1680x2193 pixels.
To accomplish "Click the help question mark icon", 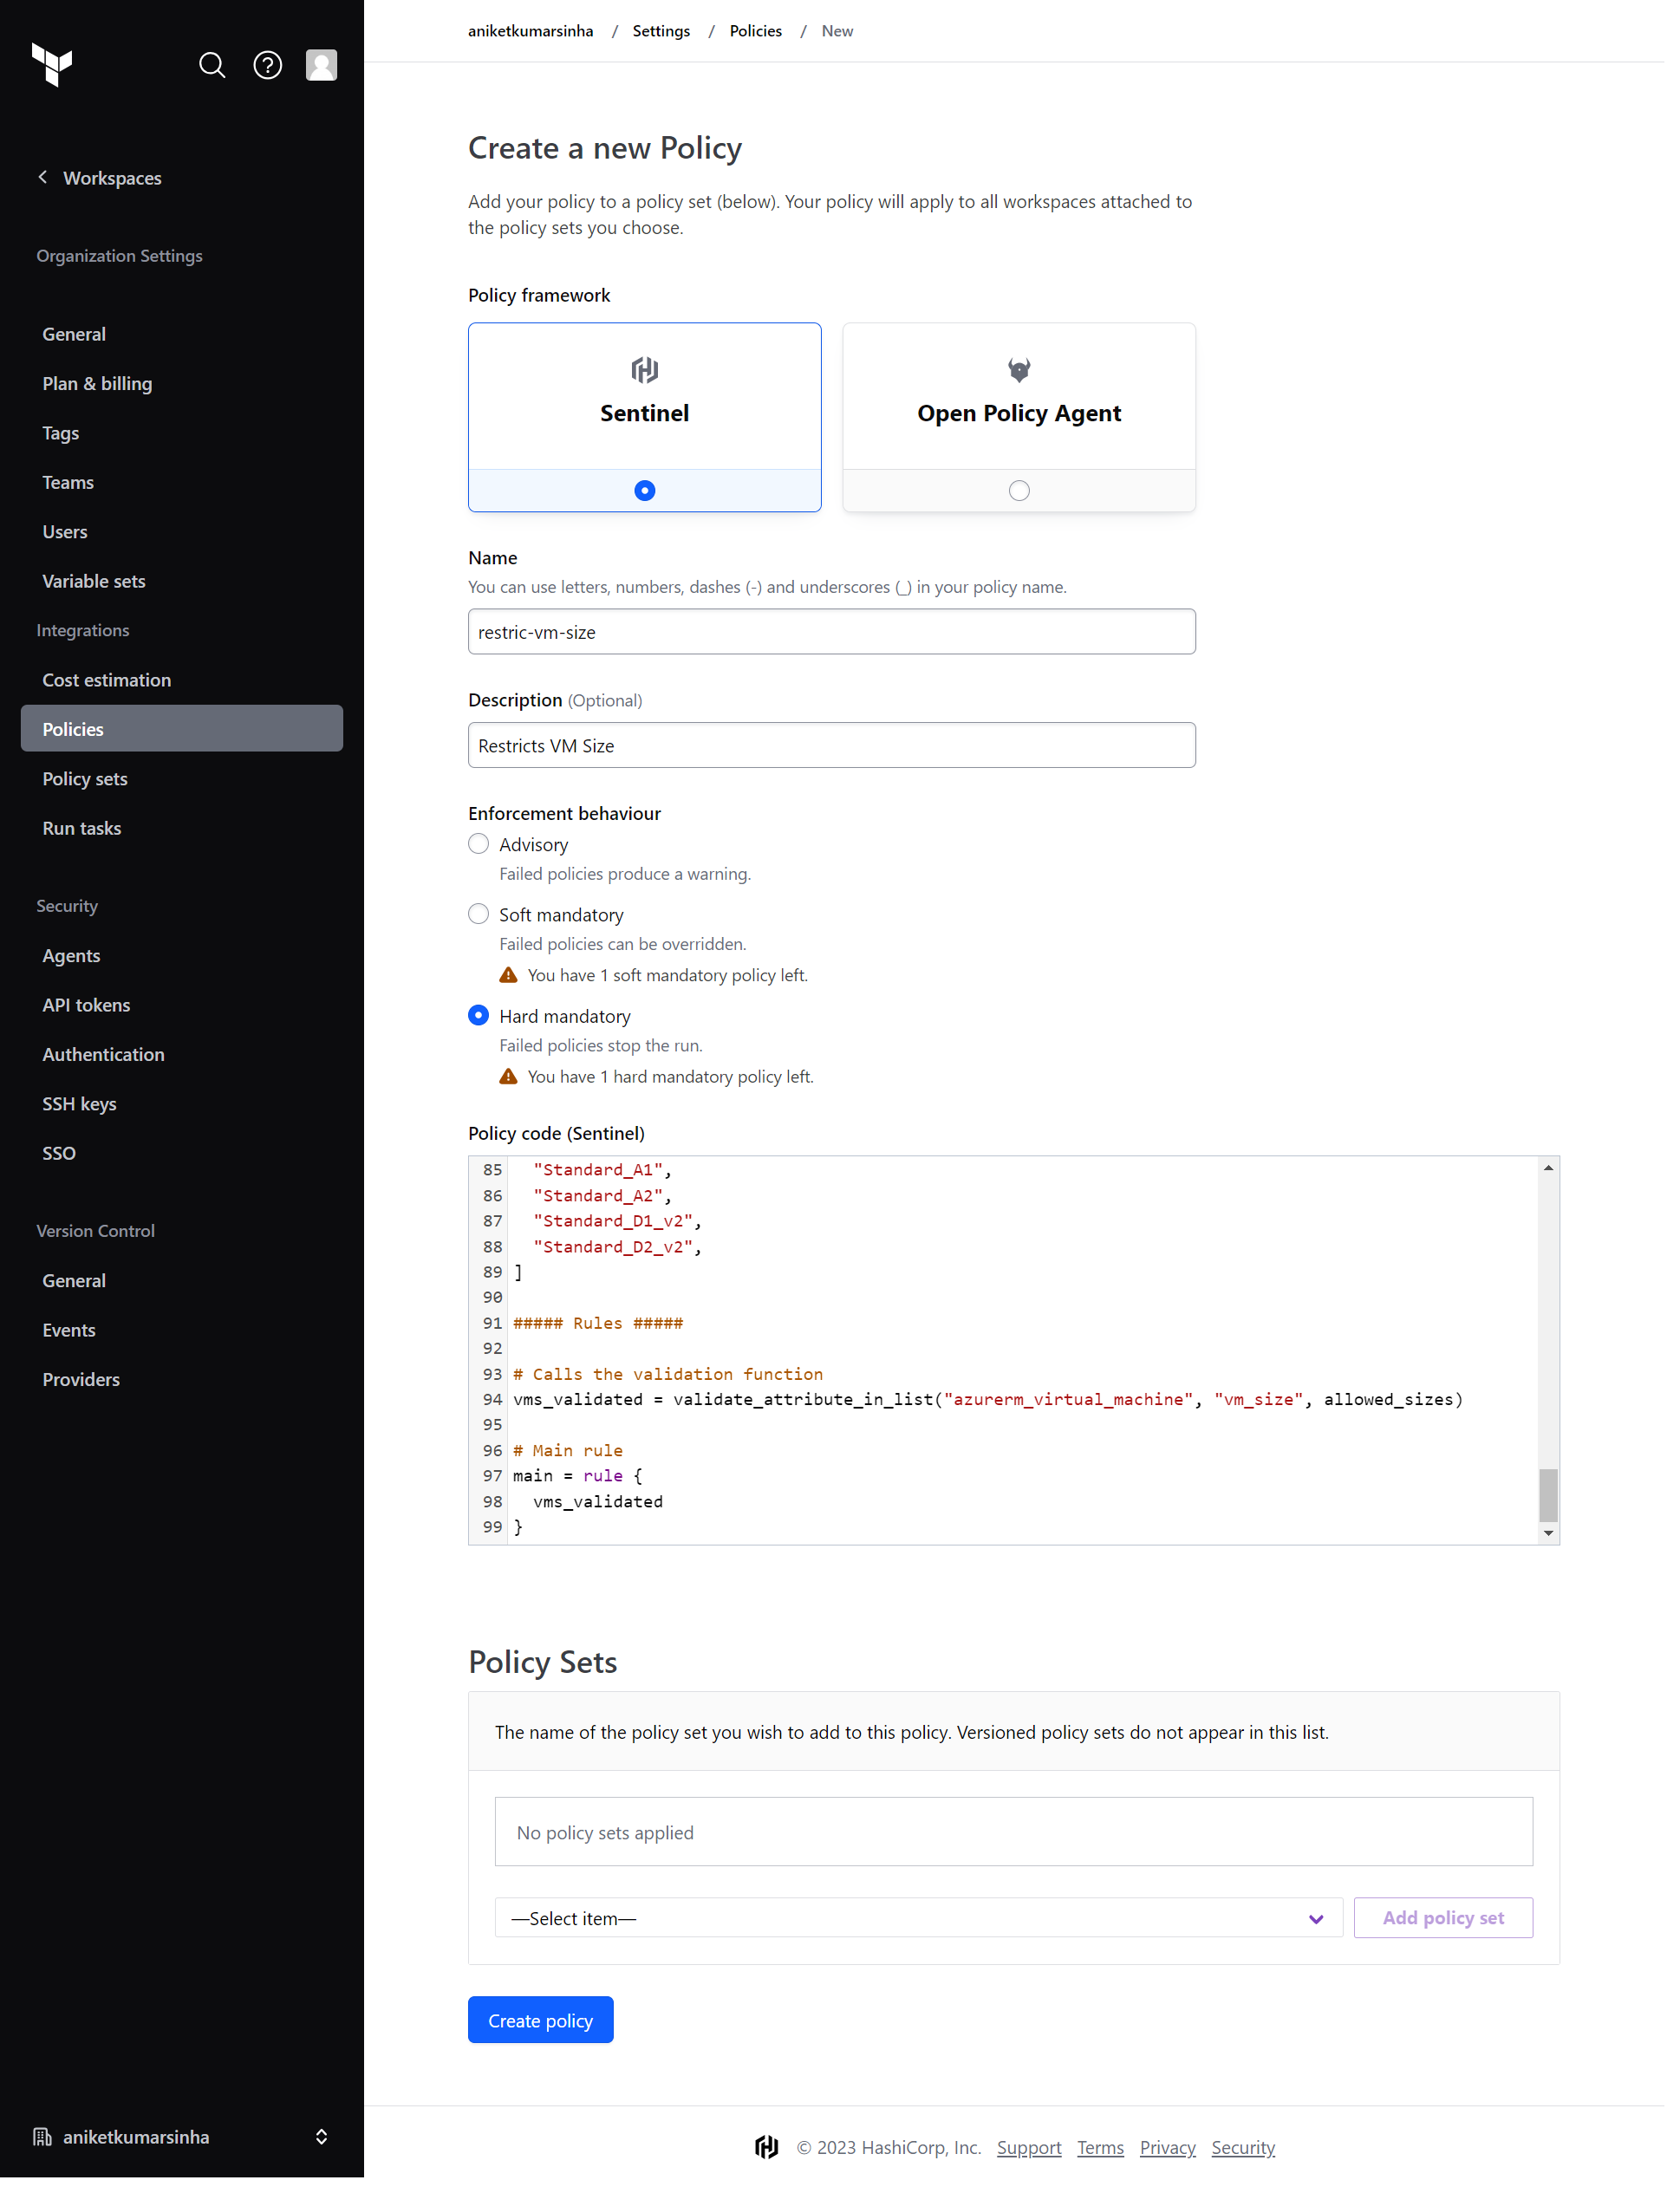I will click(x=267, y=65).
